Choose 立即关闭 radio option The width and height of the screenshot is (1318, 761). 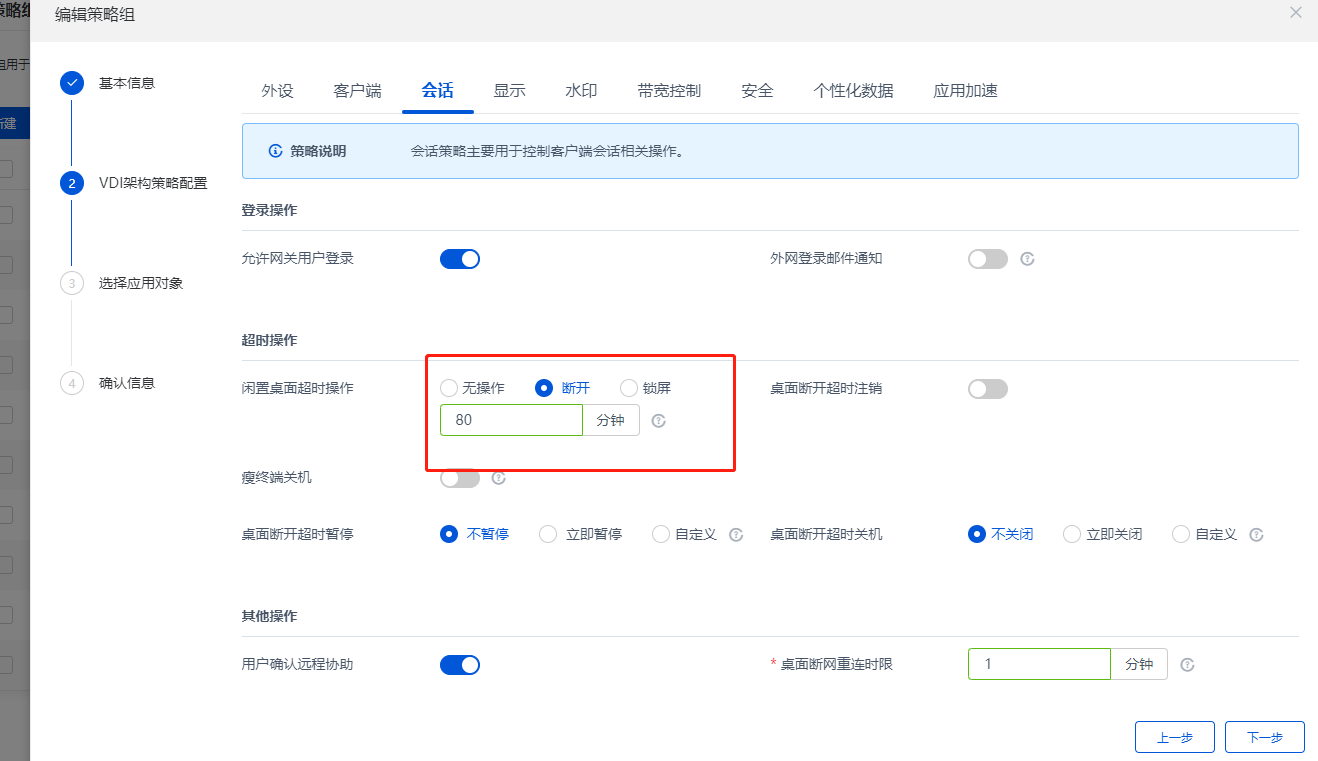pos(1072,534)
